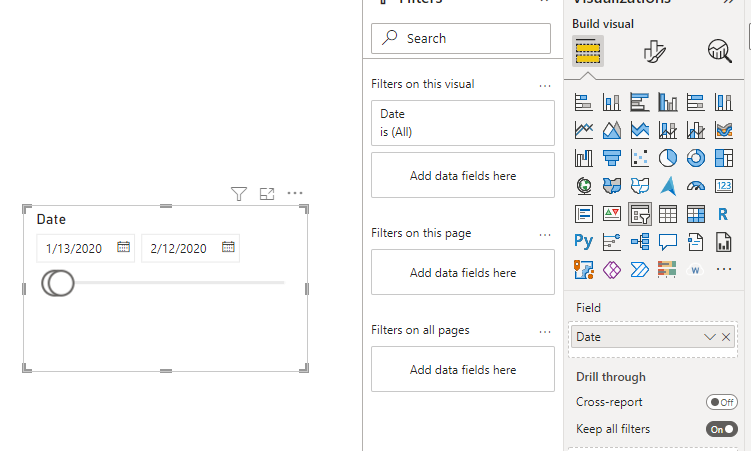
Task: Select the Key influencers visual
Action: tap(612, 241)
